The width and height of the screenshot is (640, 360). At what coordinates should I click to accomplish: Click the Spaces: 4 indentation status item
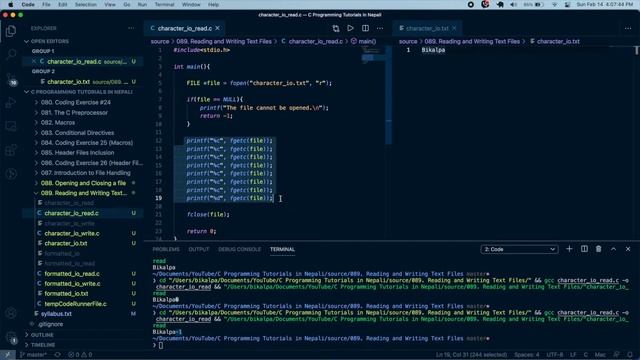527,355
